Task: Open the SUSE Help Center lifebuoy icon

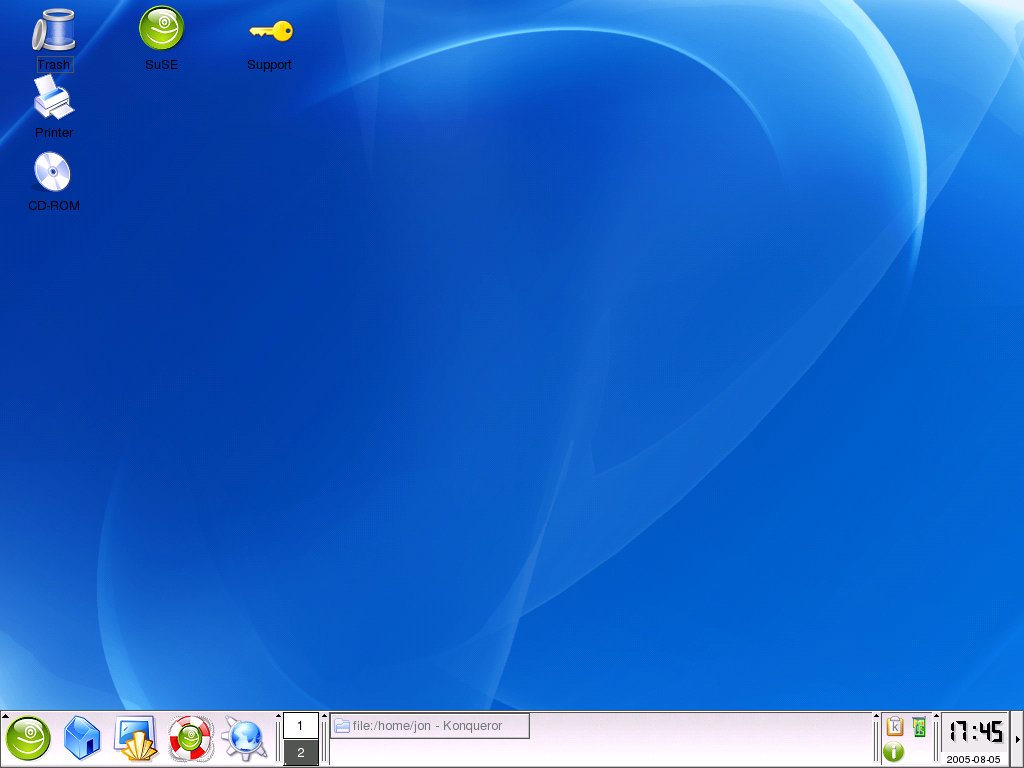Action: 190,739
